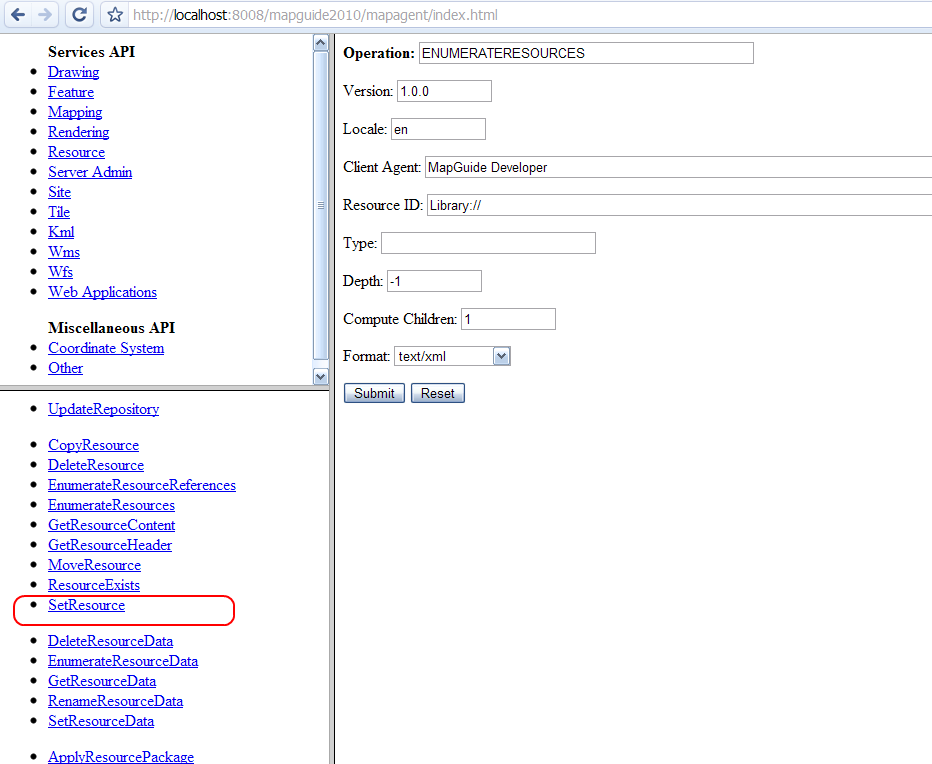The image size is (932, 764).
Task: Open the Wms services link
Action: (x=64, y=251)
